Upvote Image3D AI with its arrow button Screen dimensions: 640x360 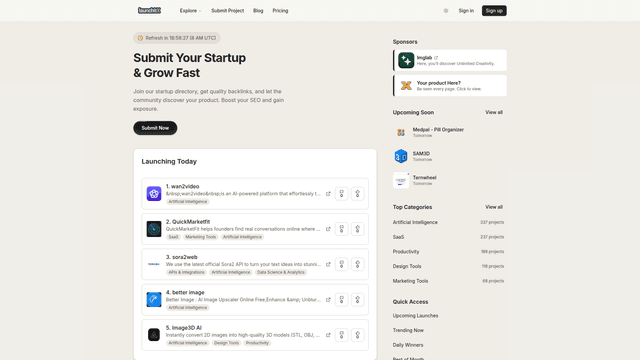click(x=358, y=335)
